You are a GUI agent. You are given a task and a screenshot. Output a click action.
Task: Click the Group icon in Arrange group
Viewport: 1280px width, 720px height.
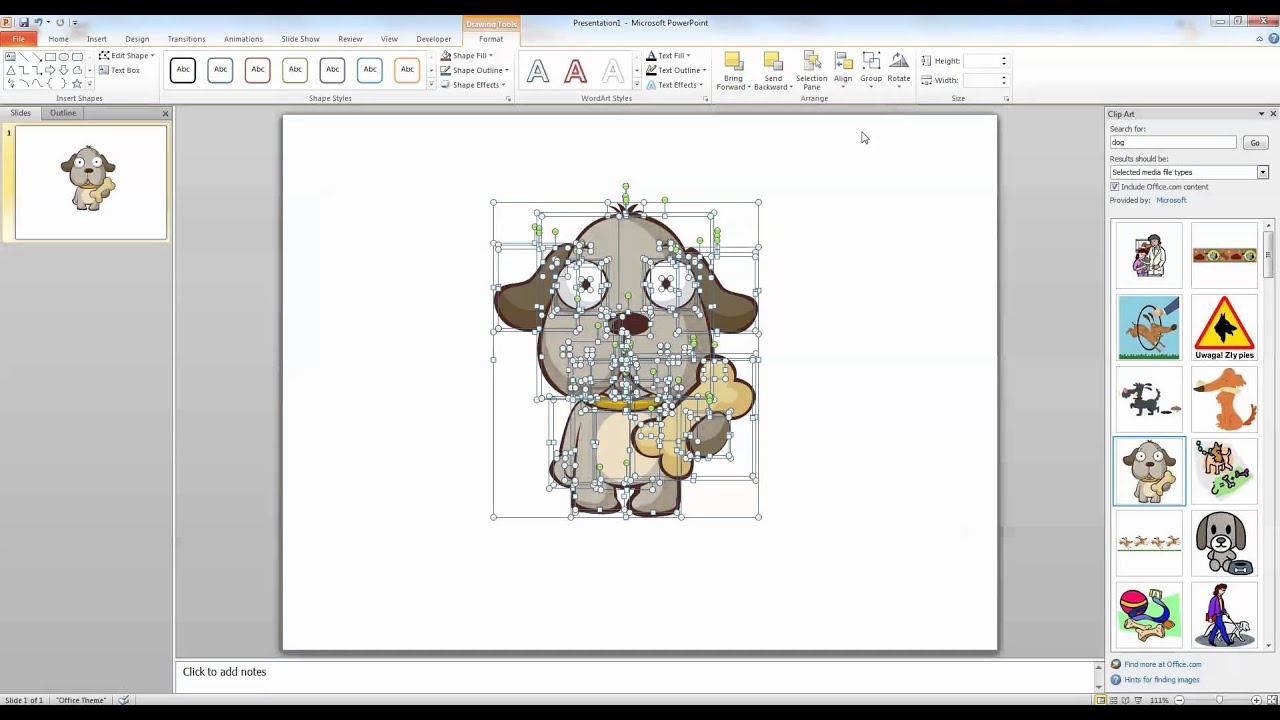tap(871, 62)
